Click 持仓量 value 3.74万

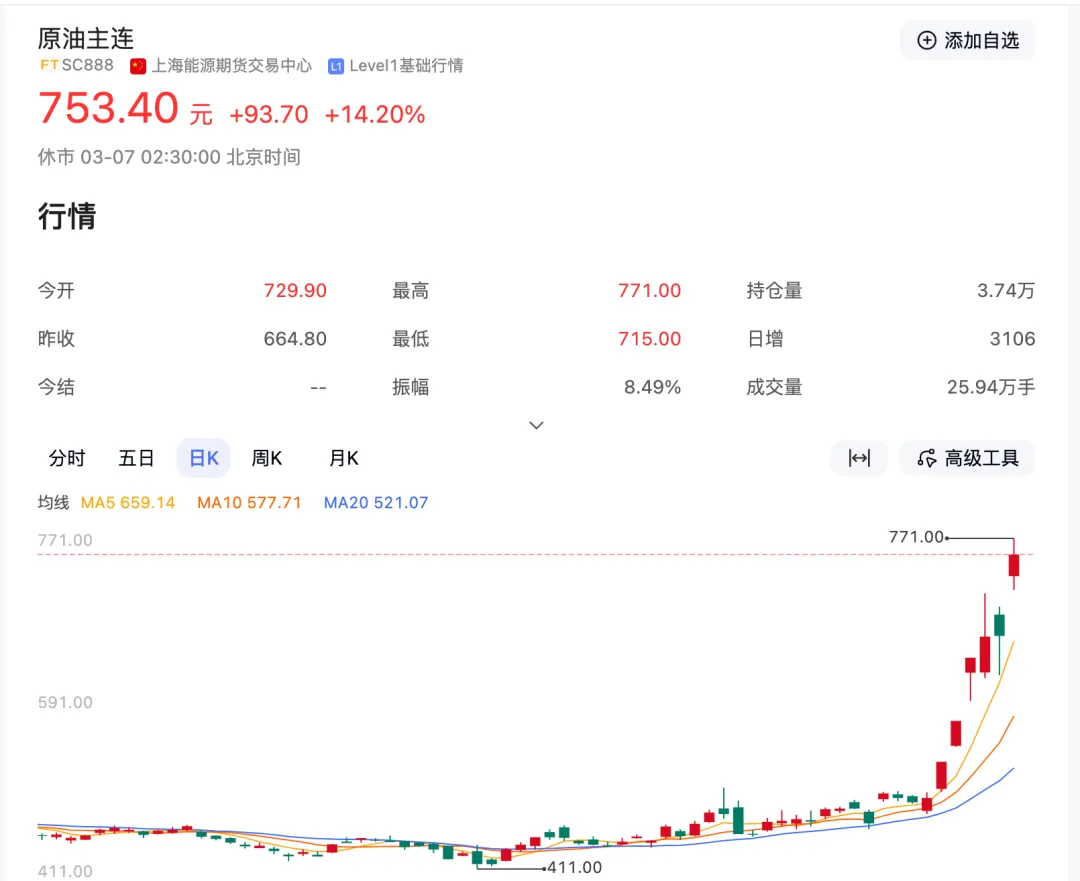click(x=1006, y=291)
